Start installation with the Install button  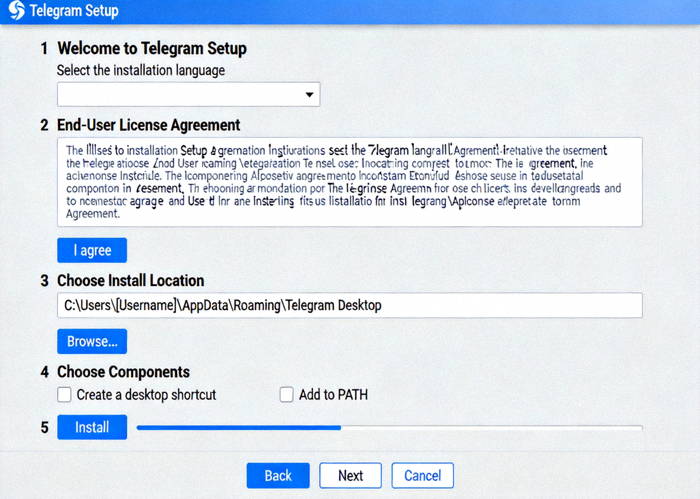tap(92, 427)
